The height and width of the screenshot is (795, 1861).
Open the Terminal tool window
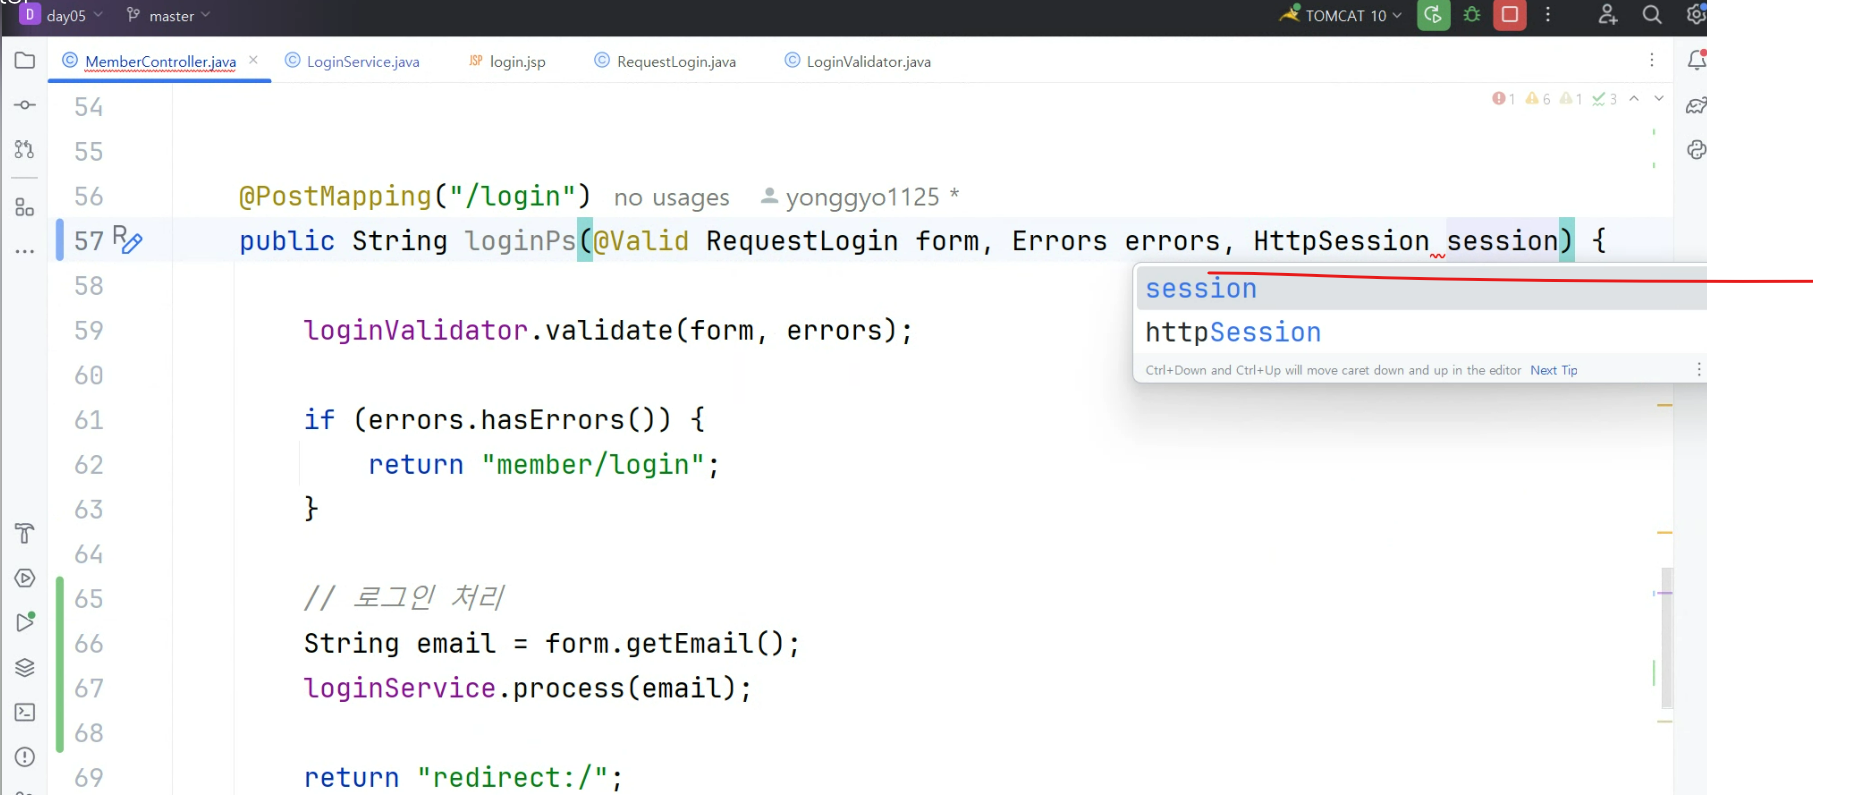coord(25,712)
